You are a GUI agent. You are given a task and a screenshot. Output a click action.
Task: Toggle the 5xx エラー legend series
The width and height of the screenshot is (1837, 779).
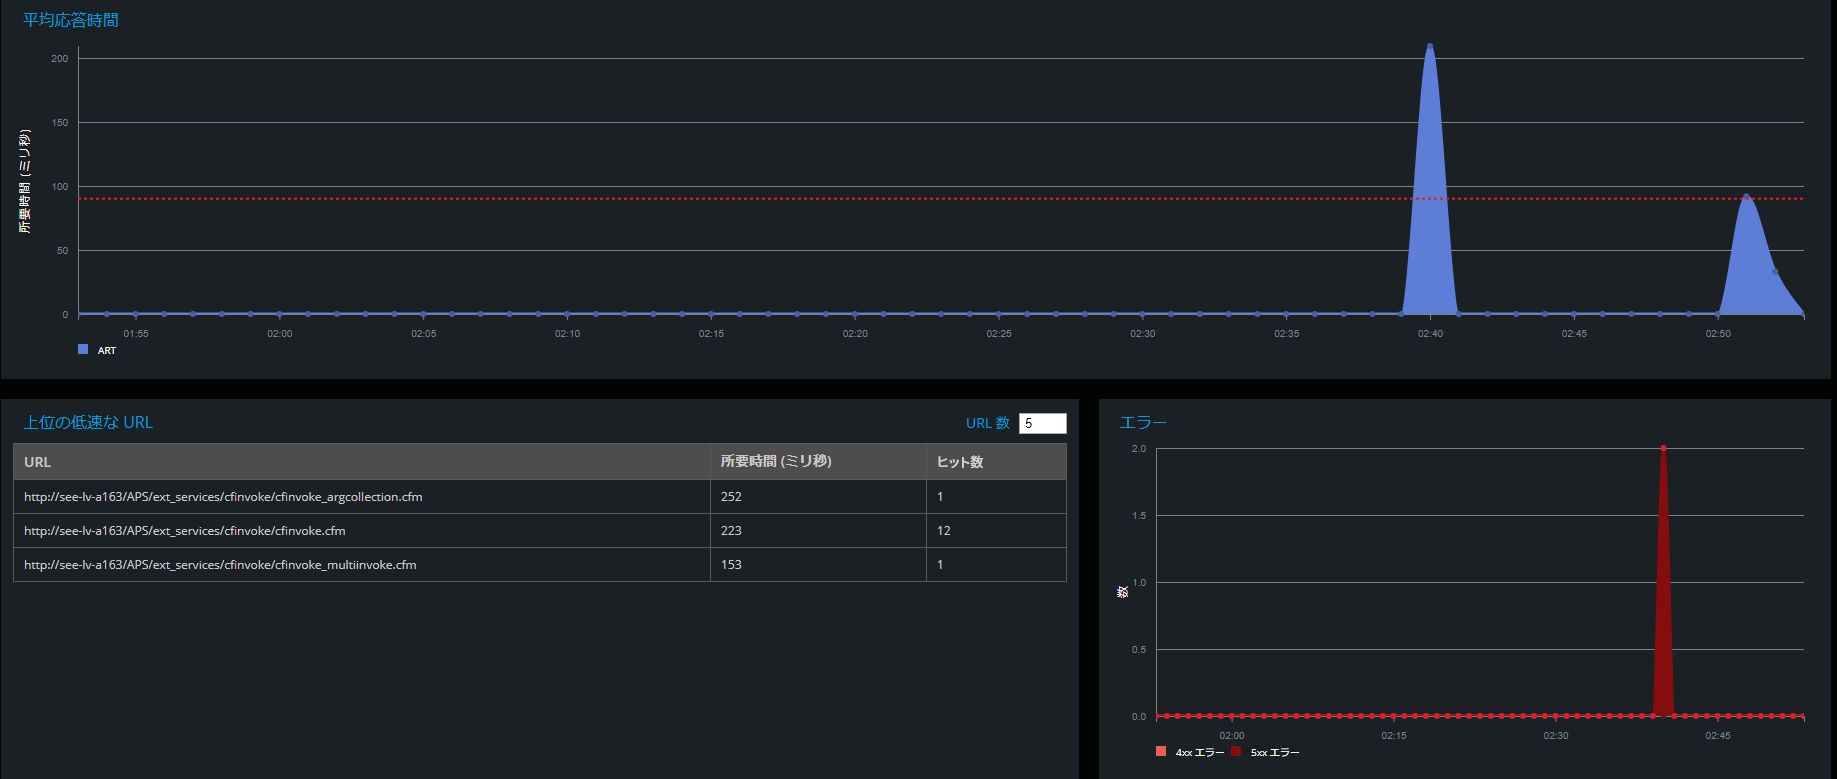tap(1266, 752)
